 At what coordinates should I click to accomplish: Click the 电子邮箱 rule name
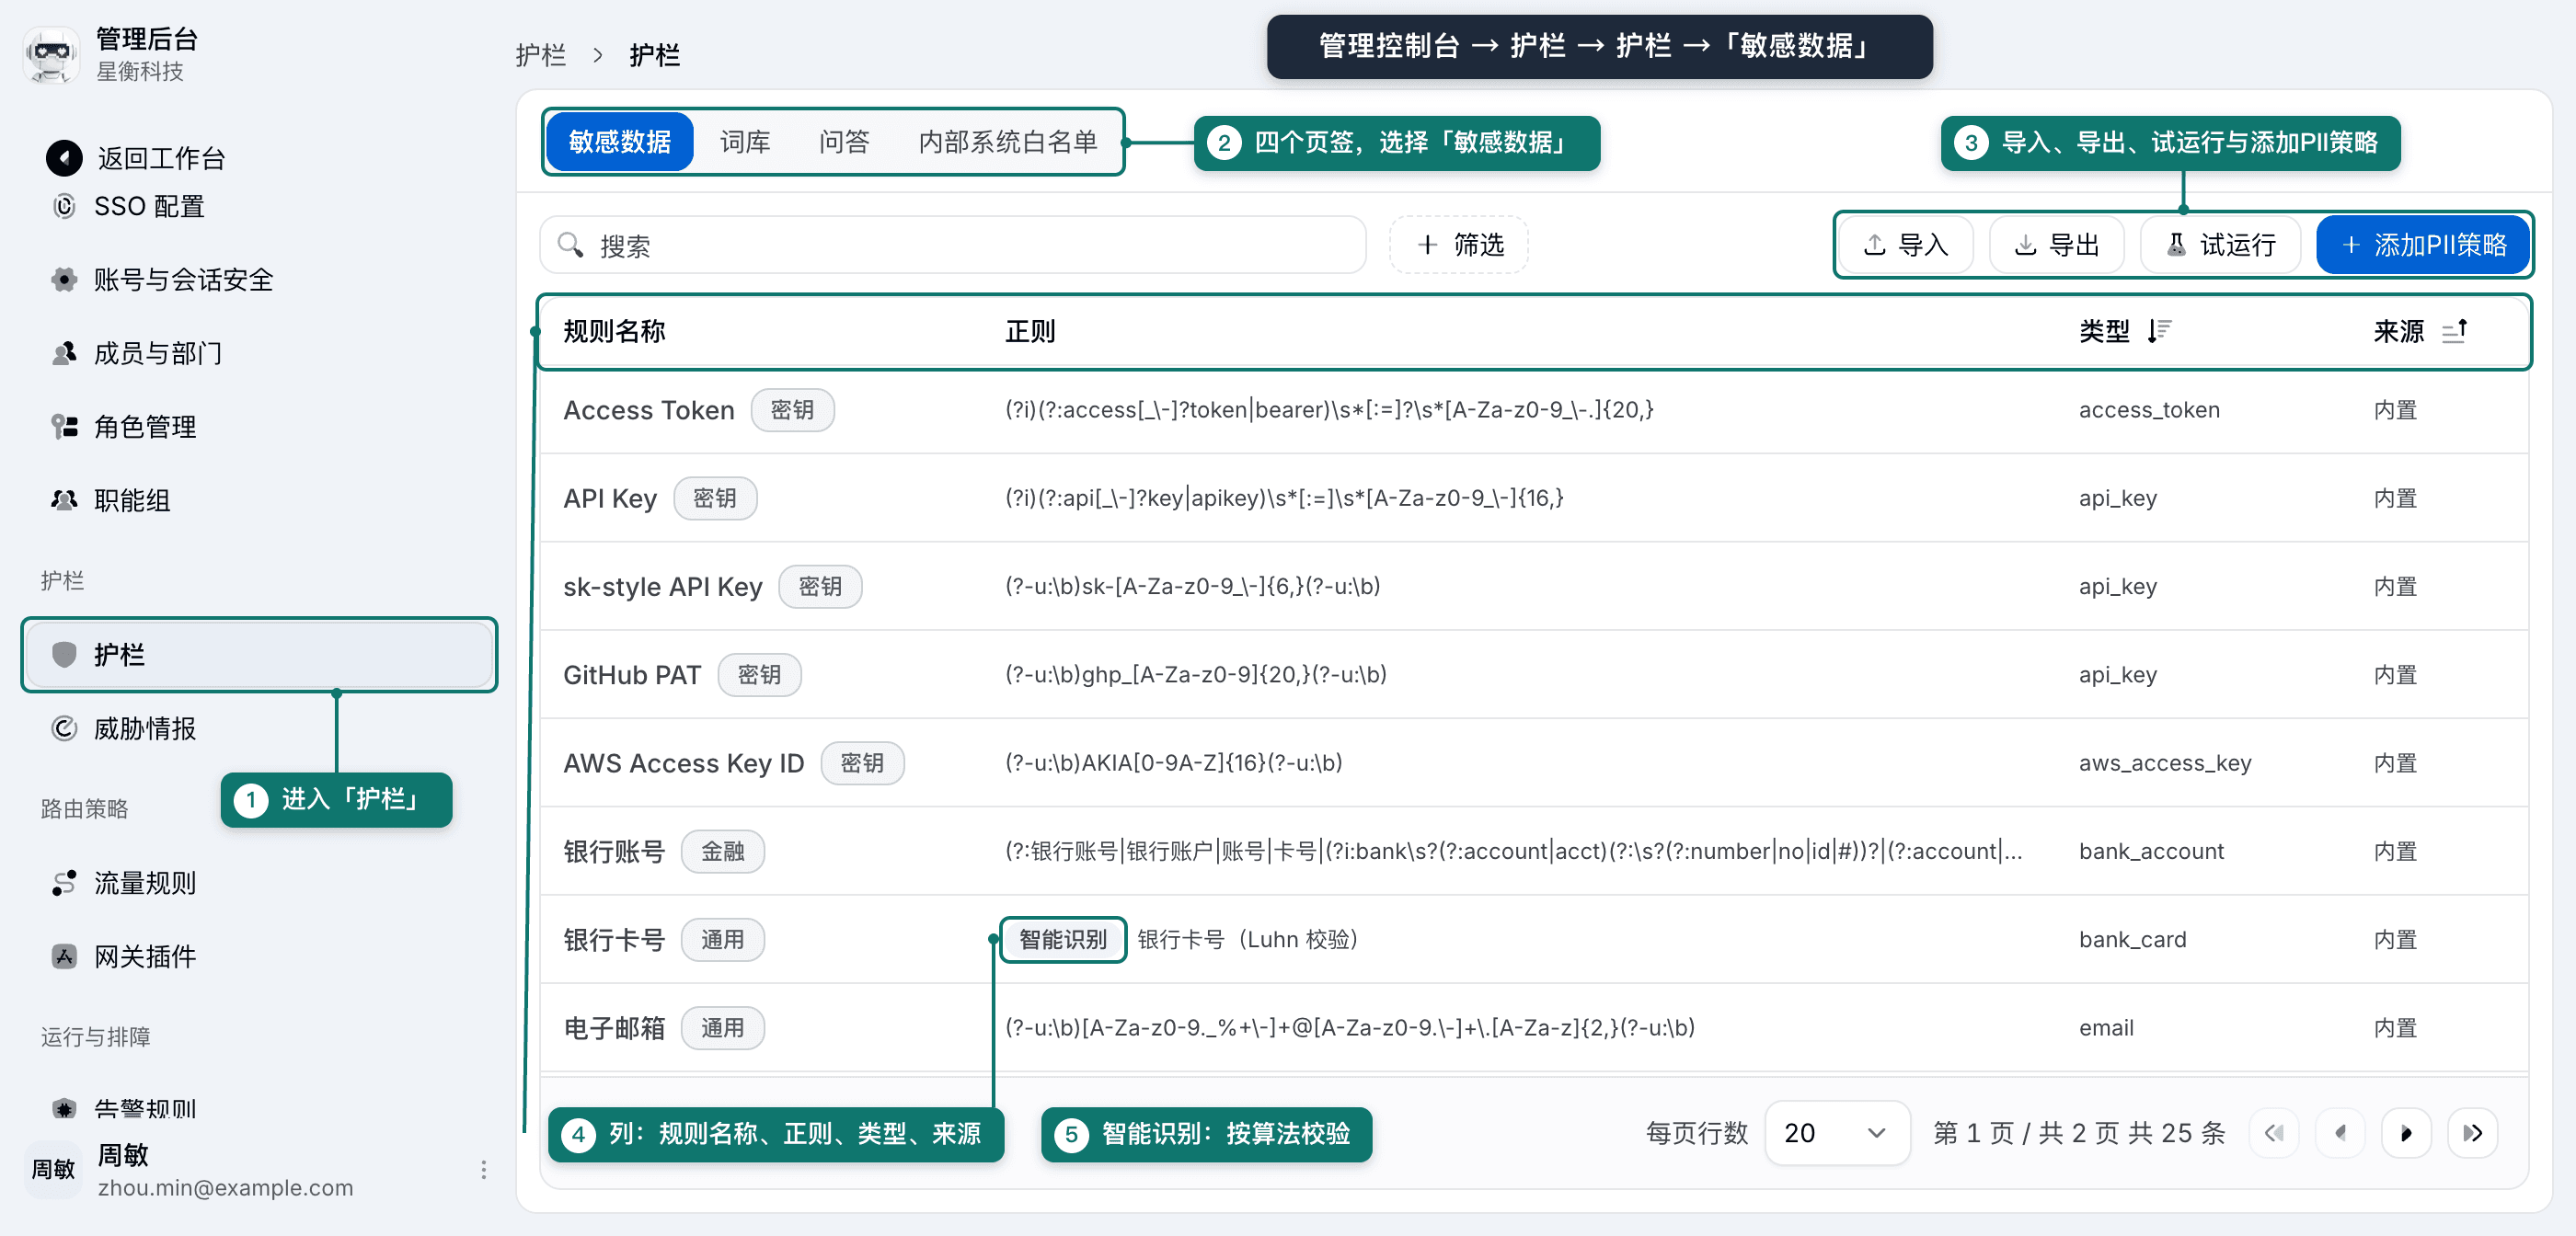pos(614,1028)
